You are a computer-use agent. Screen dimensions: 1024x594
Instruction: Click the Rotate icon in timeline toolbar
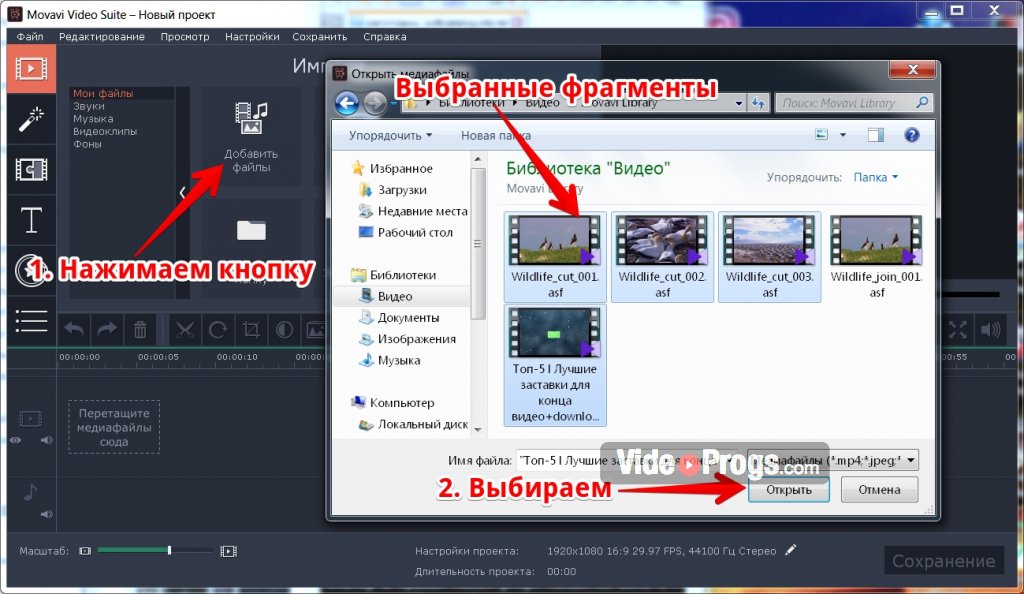[218, 330]
